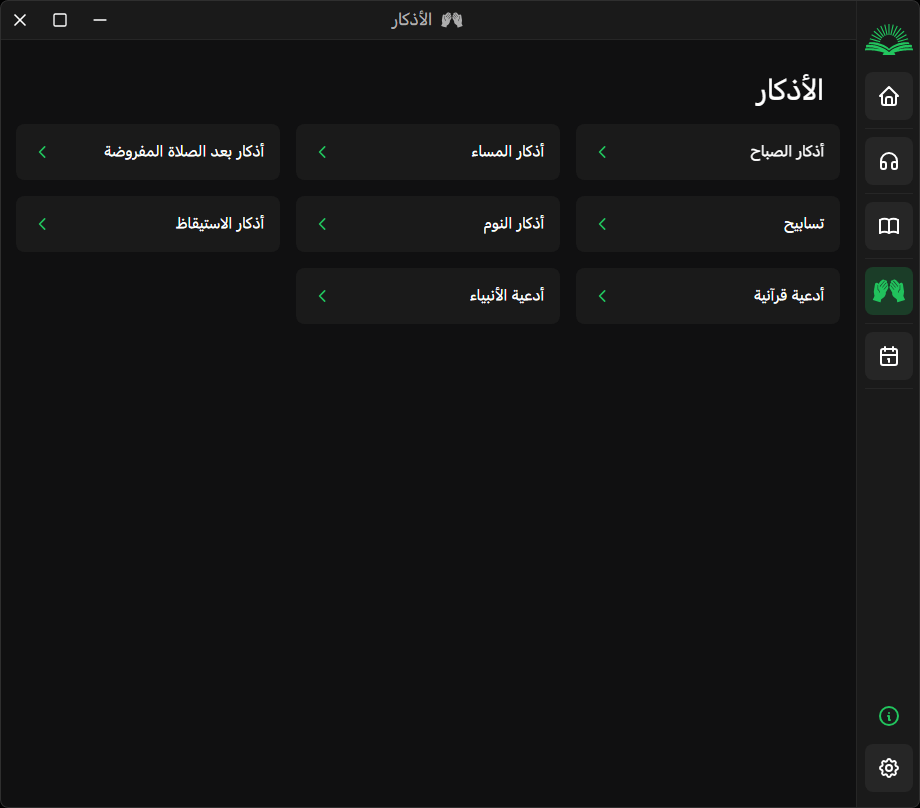Select أذكار بعد الصلاة المفروضة
This screenshot has height=808, width=920.
click(x=147, y=151)
